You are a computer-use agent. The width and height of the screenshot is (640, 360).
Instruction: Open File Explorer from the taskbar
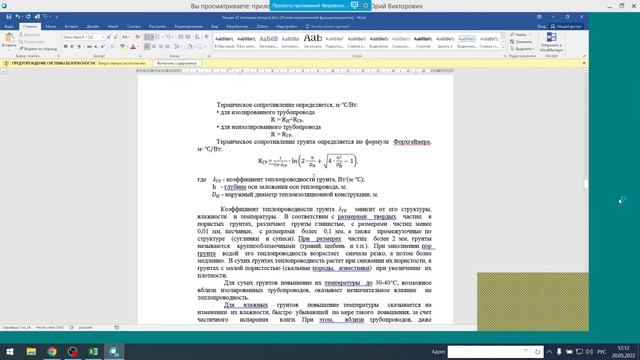click(x=31, y=351)
